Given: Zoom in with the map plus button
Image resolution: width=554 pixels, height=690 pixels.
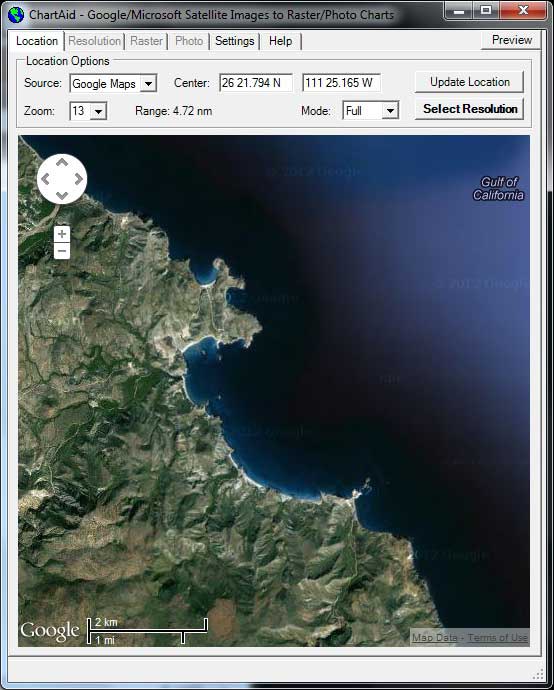Looking at the screenshot, I should (x=62, y=234).
